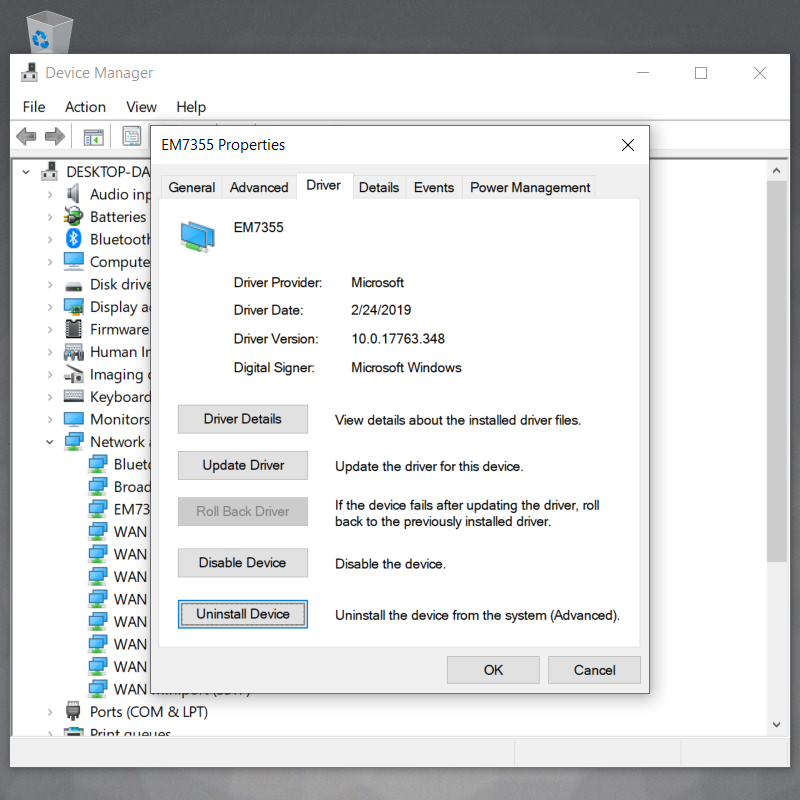Confirm the dialog with OK
Viewport: 800px width, 800px height.
click(493, 669)
